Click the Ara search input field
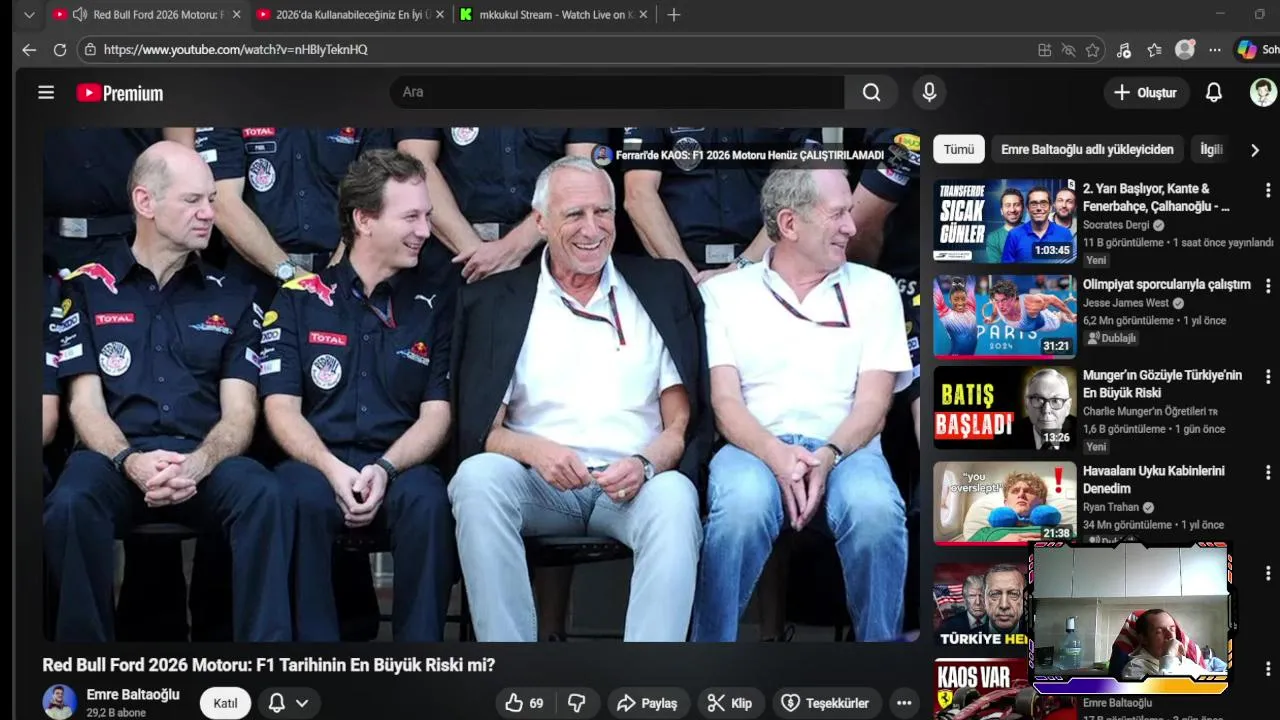The image size is (1280, 720). coord(617,92)
